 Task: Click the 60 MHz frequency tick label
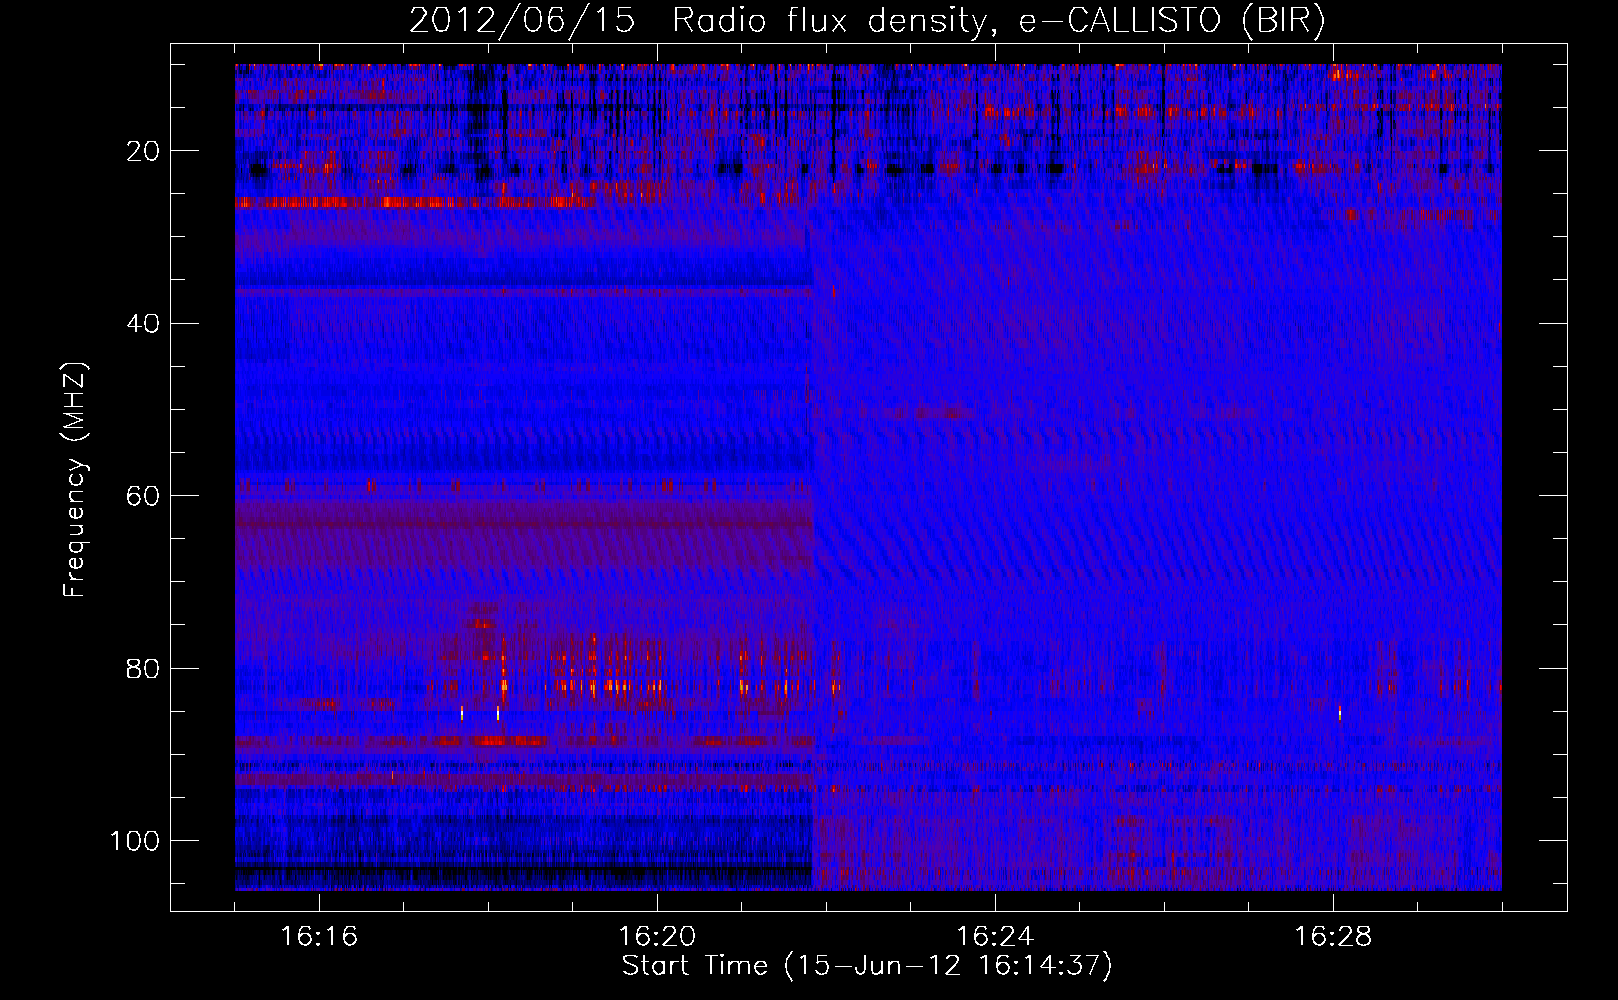coord(143,496)
